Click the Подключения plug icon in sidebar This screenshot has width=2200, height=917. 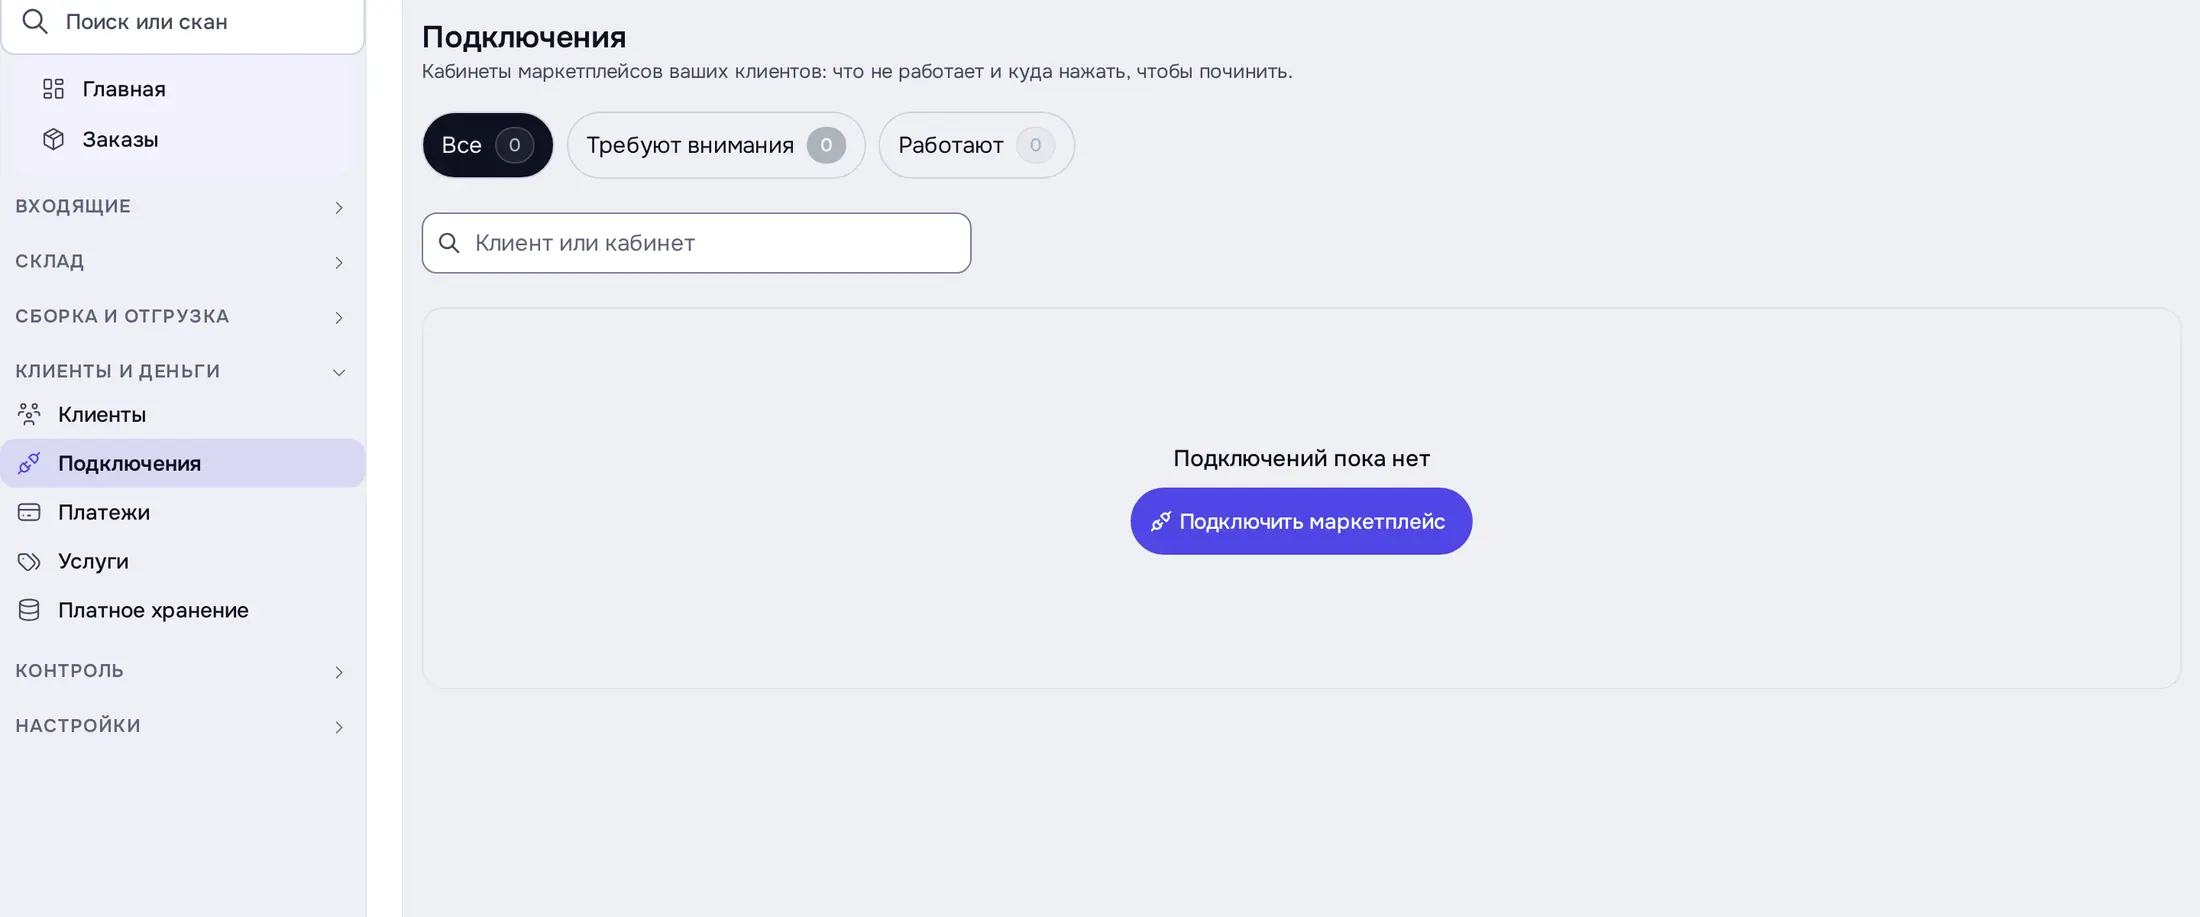29,463
